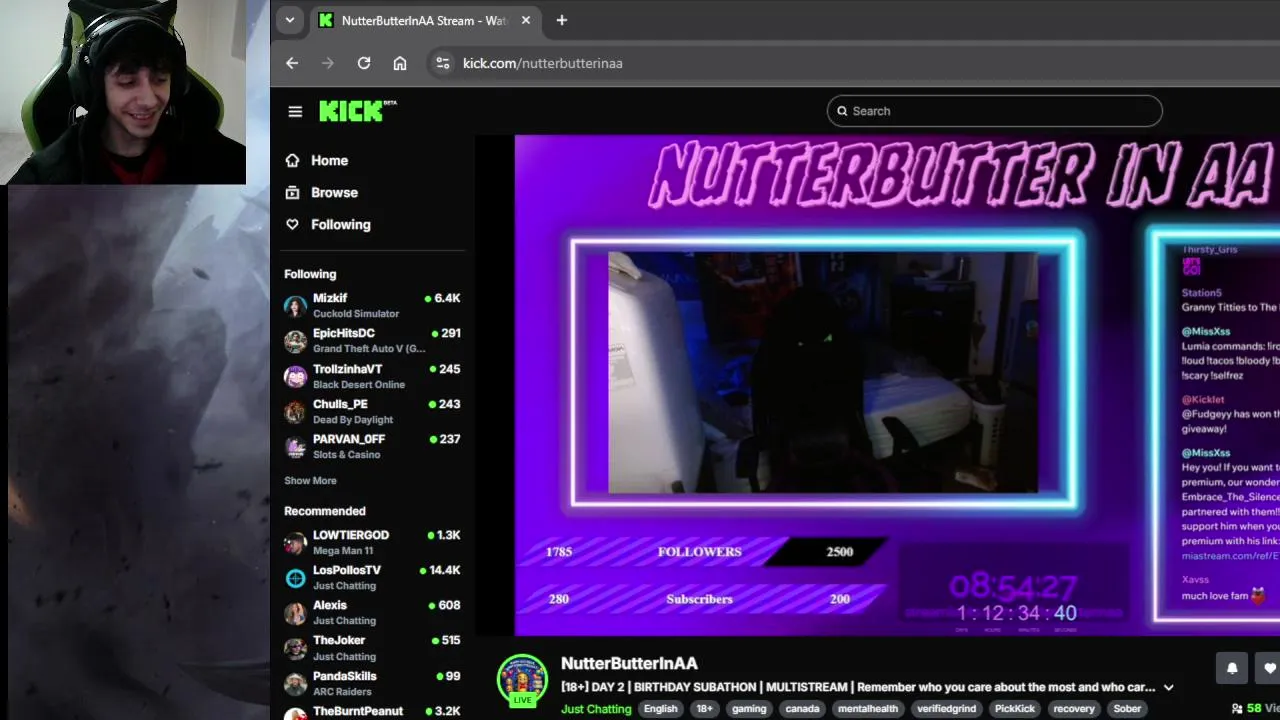Open Mizkif channel in Following list
Screen dimensions: 1280x720
point(372,306)
